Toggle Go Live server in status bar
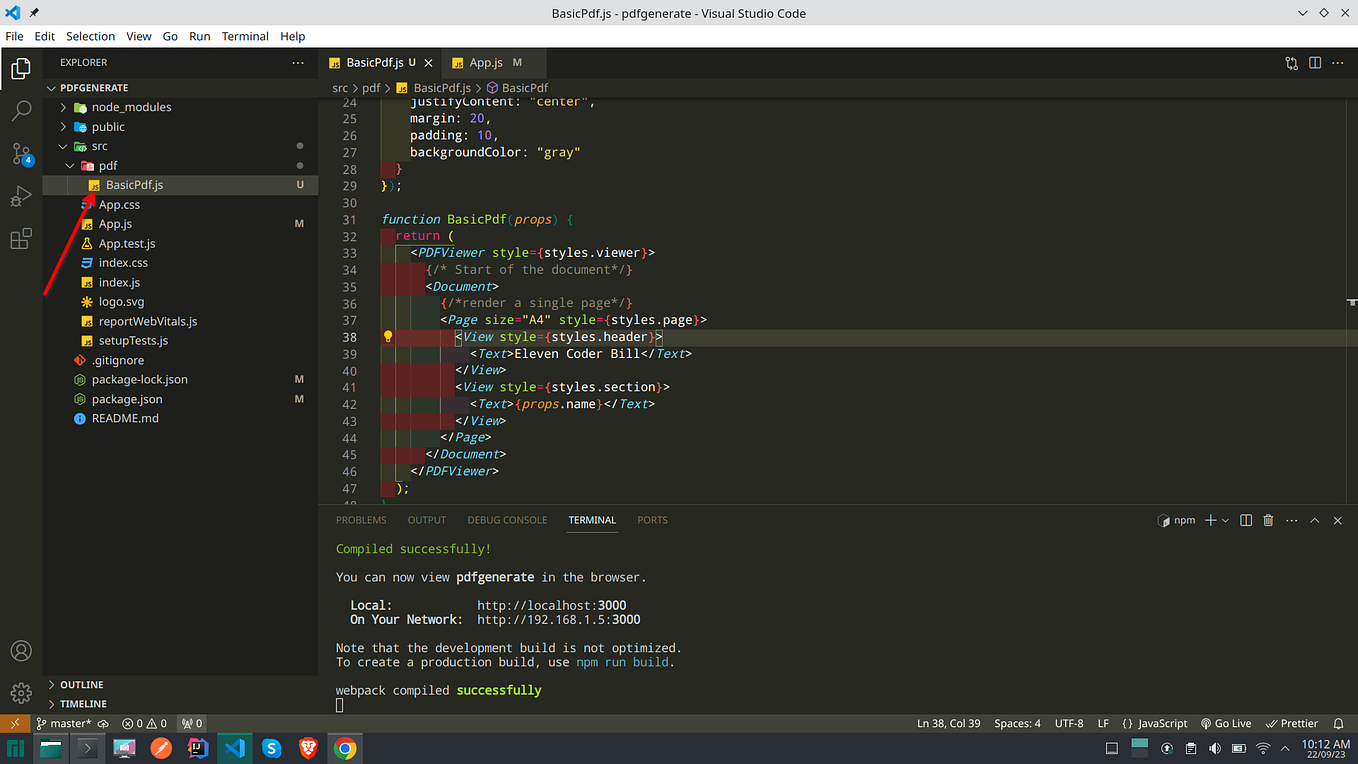1358x764 pixels. click(x=1226, y=723)
